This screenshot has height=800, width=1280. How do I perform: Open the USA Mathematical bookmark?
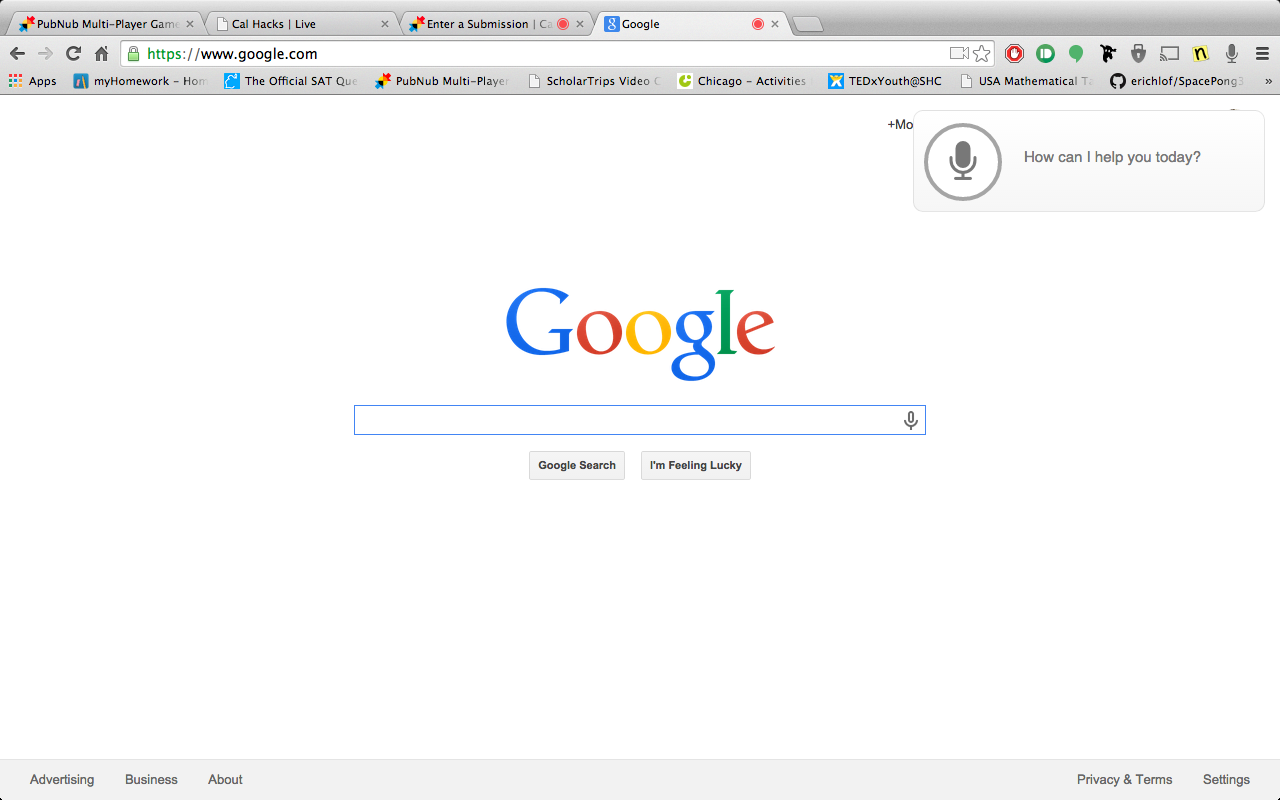[1027, 81]
